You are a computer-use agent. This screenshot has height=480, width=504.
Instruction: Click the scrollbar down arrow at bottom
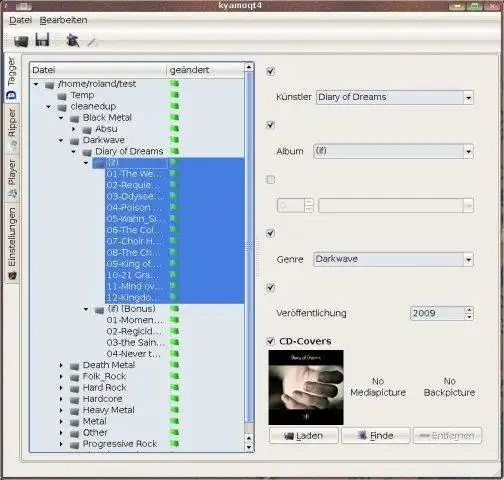(x=249, y=447)
